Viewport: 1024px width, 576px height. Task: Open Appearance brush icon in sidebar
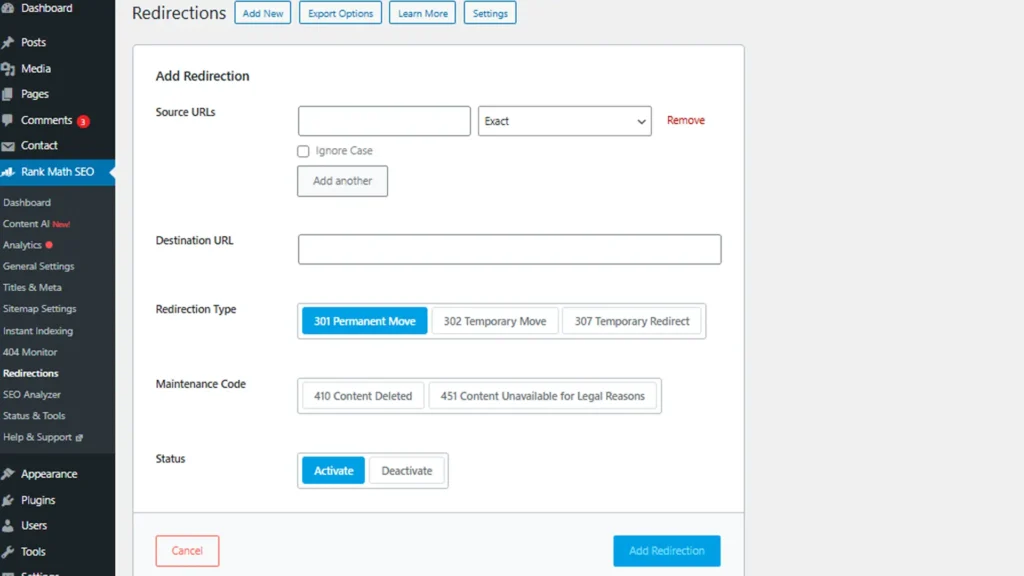(x=8, y=474)
